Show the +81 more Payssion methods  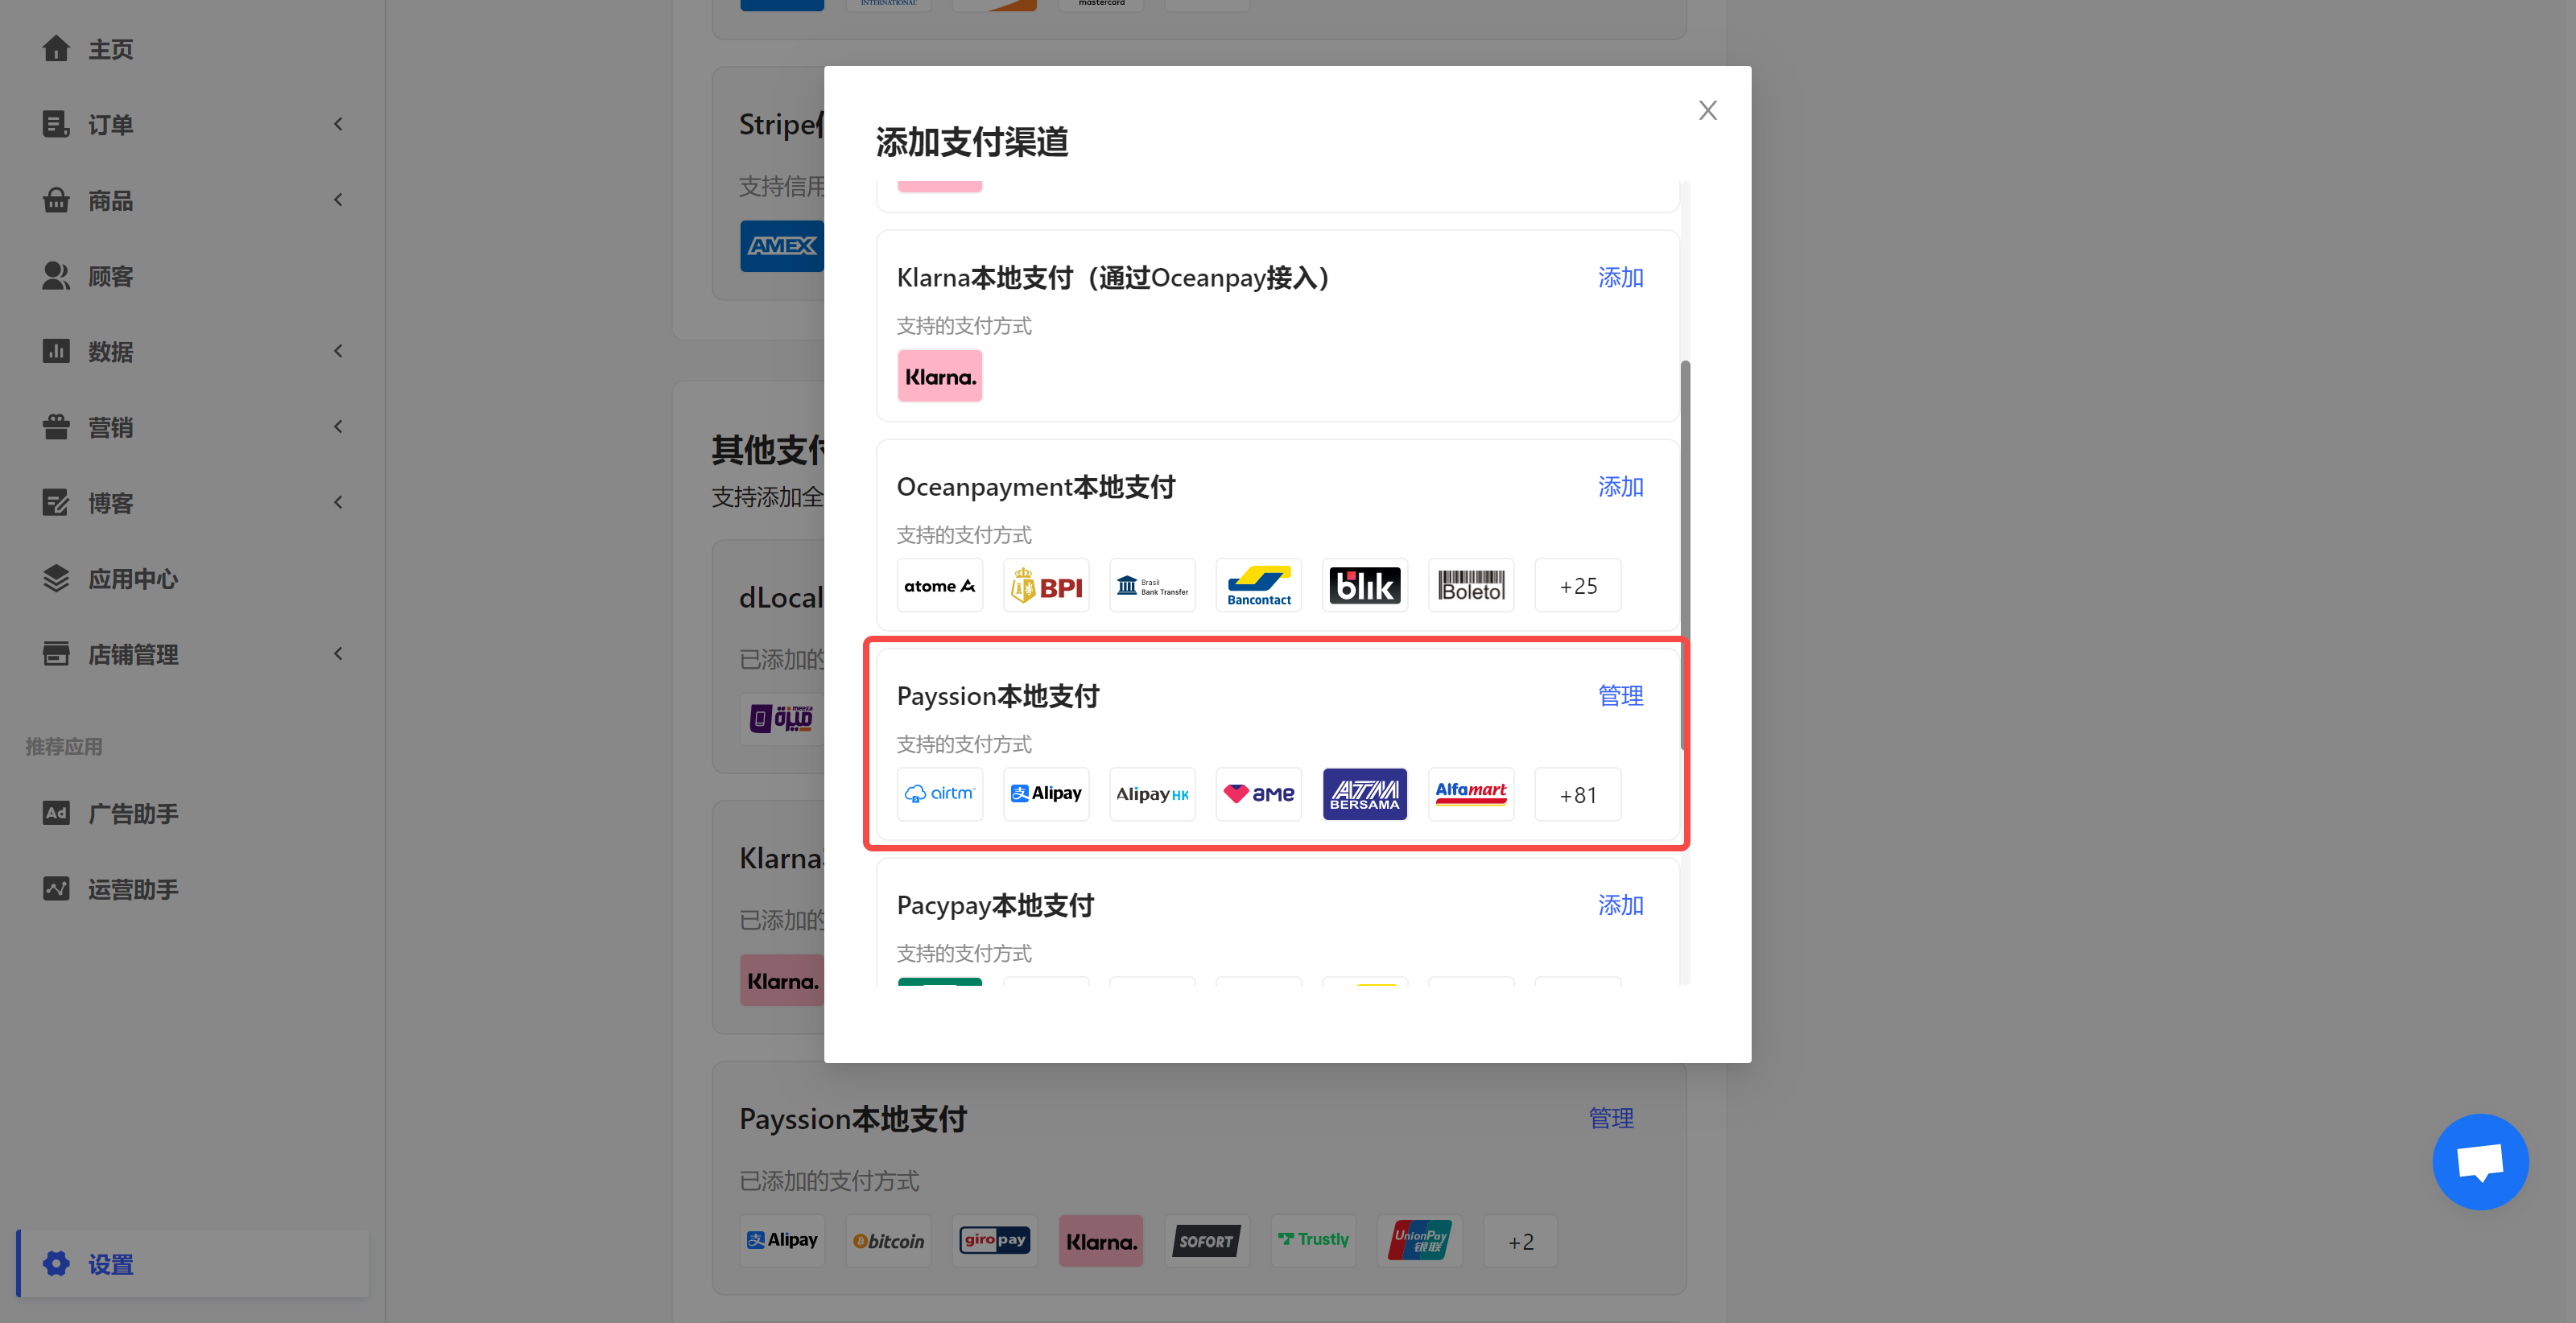[1577, 794]
